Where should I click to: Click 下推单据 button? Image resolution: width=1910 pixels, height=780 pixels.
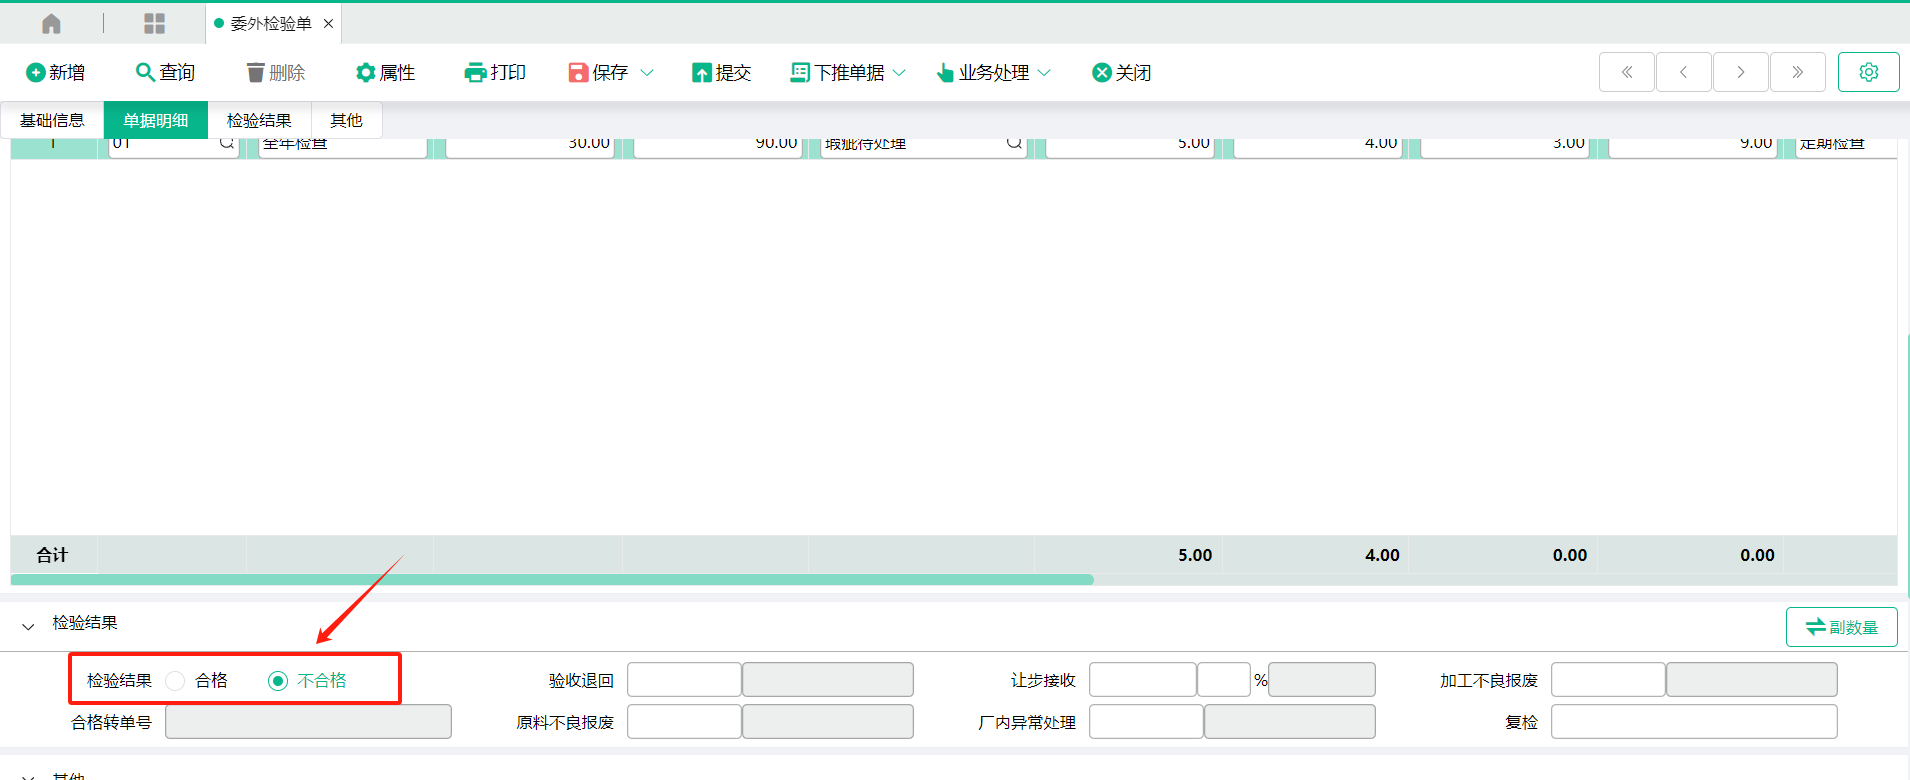pos(838,72)
